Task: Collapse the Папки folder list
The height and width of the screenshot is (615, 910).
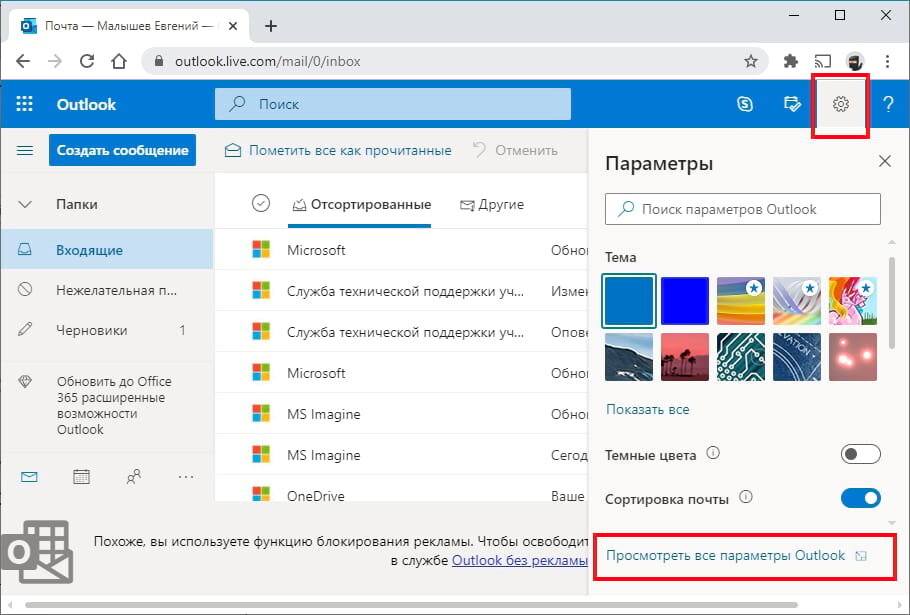Action: 25,204
